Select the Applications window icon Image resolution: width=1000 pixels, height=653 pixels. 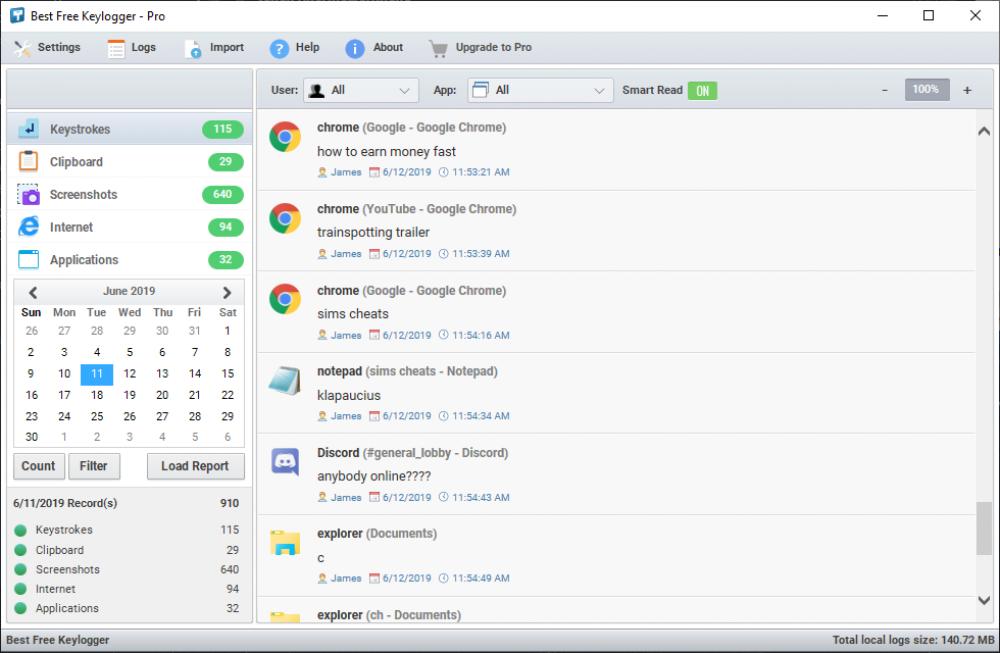(30, 259)
